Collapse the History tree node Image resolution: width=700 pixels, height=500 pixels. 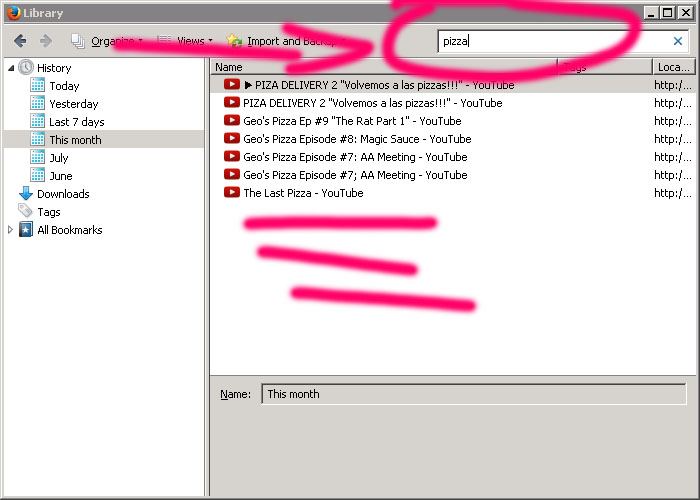pyautogui.click(x=11, y=68)
